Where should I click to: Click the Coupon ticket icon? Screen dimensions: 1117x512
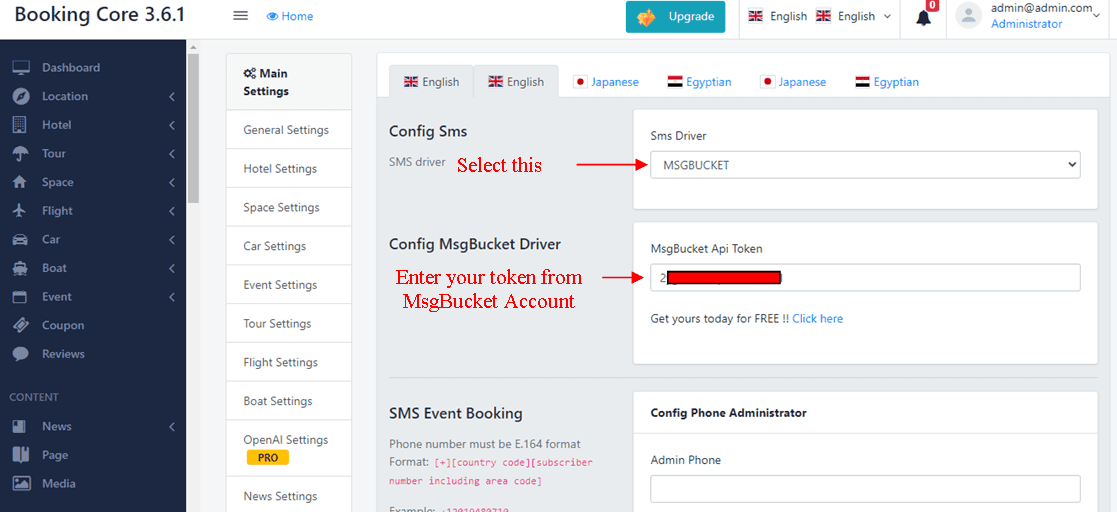click(x=20, y=325)
